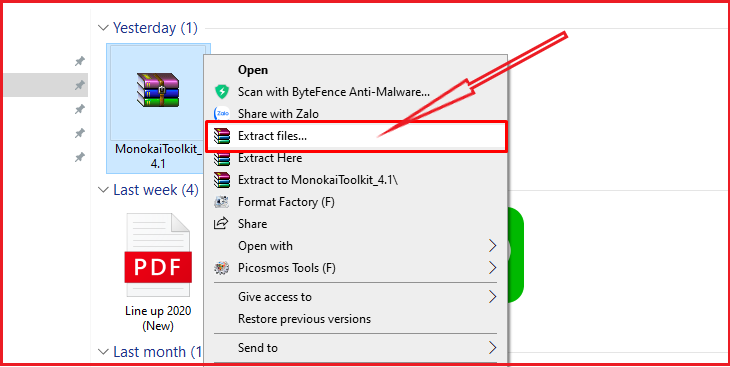
Task: Collapse the Yesterday group
Action: [103, 28]
